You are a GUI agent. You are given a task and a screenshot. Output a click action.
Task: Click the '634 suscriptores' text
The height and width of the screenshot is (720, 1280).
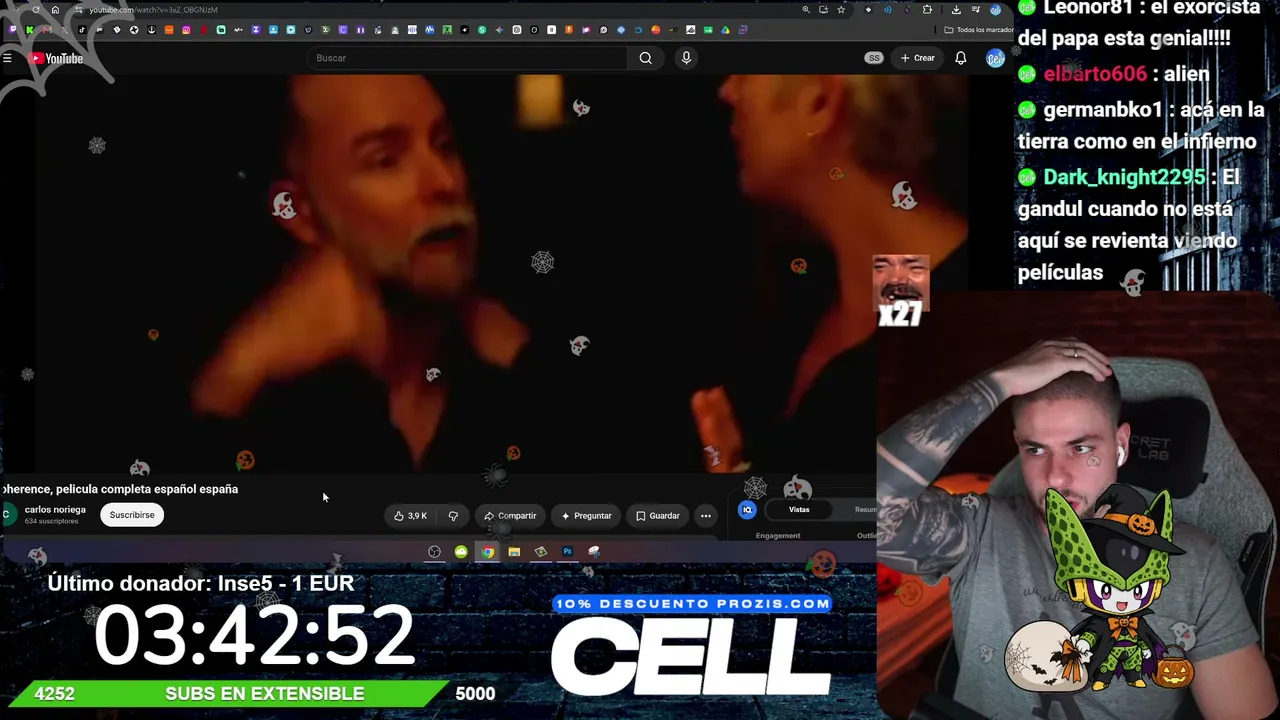[52, 522]
